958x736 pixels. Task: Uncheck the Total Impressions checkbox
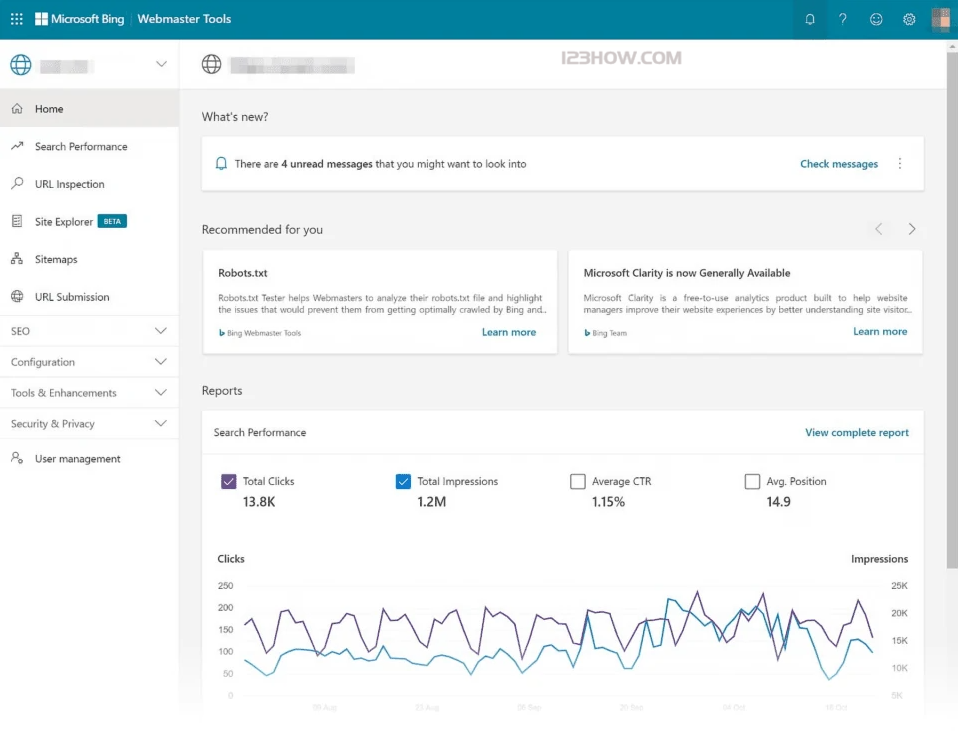point(403,482)
